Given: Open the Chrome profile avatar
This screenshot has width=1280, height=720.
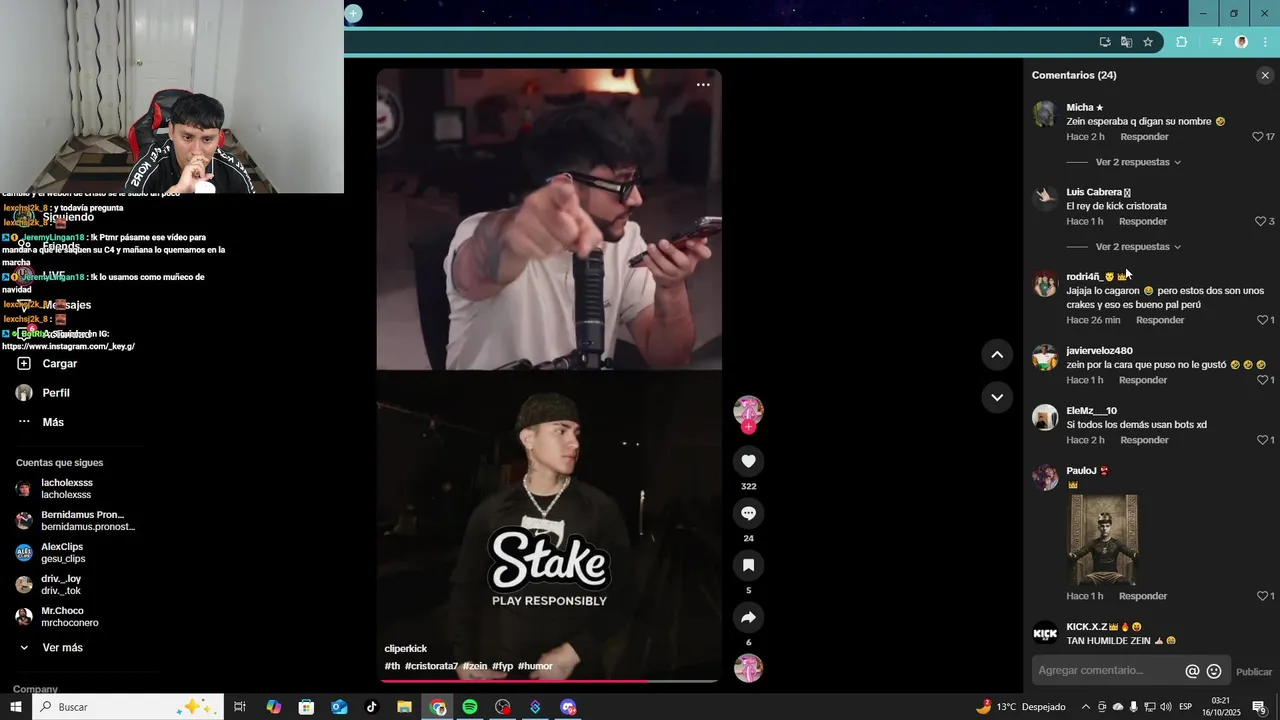Looking at the screenshot, I should click(1241, 42).
